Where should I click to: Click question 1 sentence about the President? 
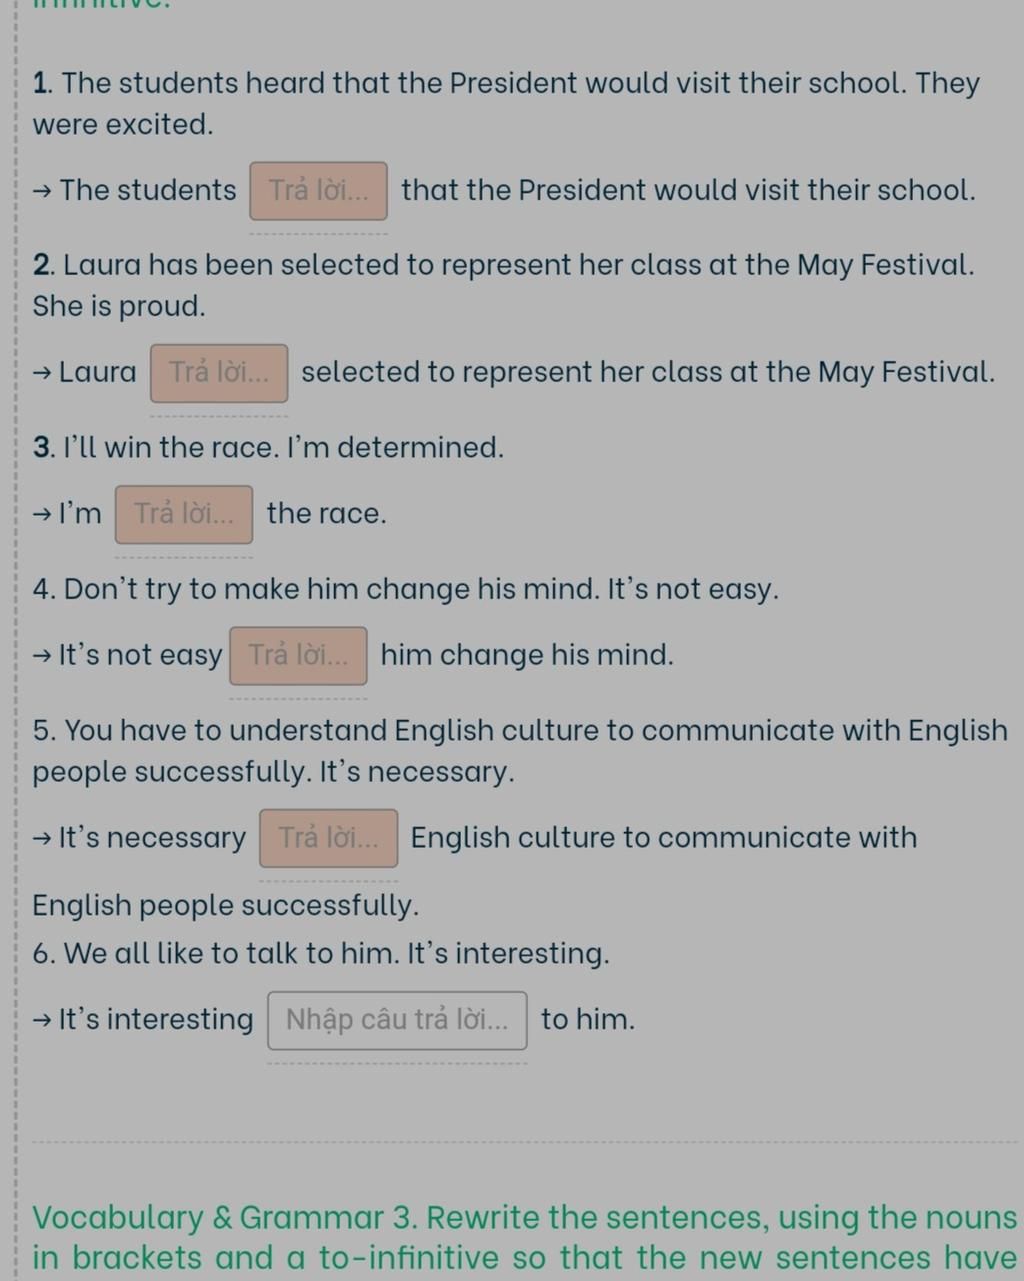click(506, 103)
